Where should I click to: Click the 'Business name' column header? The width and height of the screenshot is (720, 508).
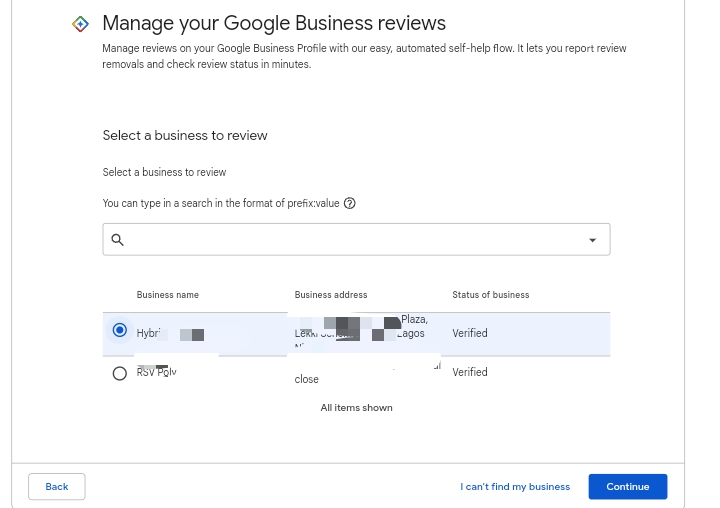tap(168, 295)
